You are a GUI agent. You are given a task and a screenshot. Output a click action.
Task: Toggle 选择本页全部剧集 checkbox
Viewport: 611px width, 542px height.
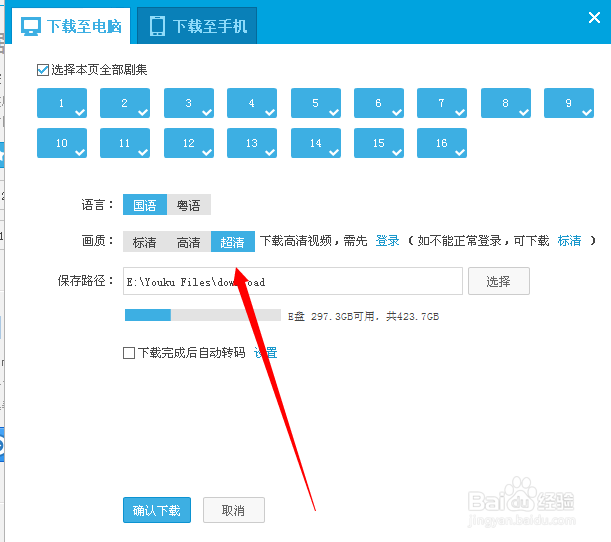point(42,70)
